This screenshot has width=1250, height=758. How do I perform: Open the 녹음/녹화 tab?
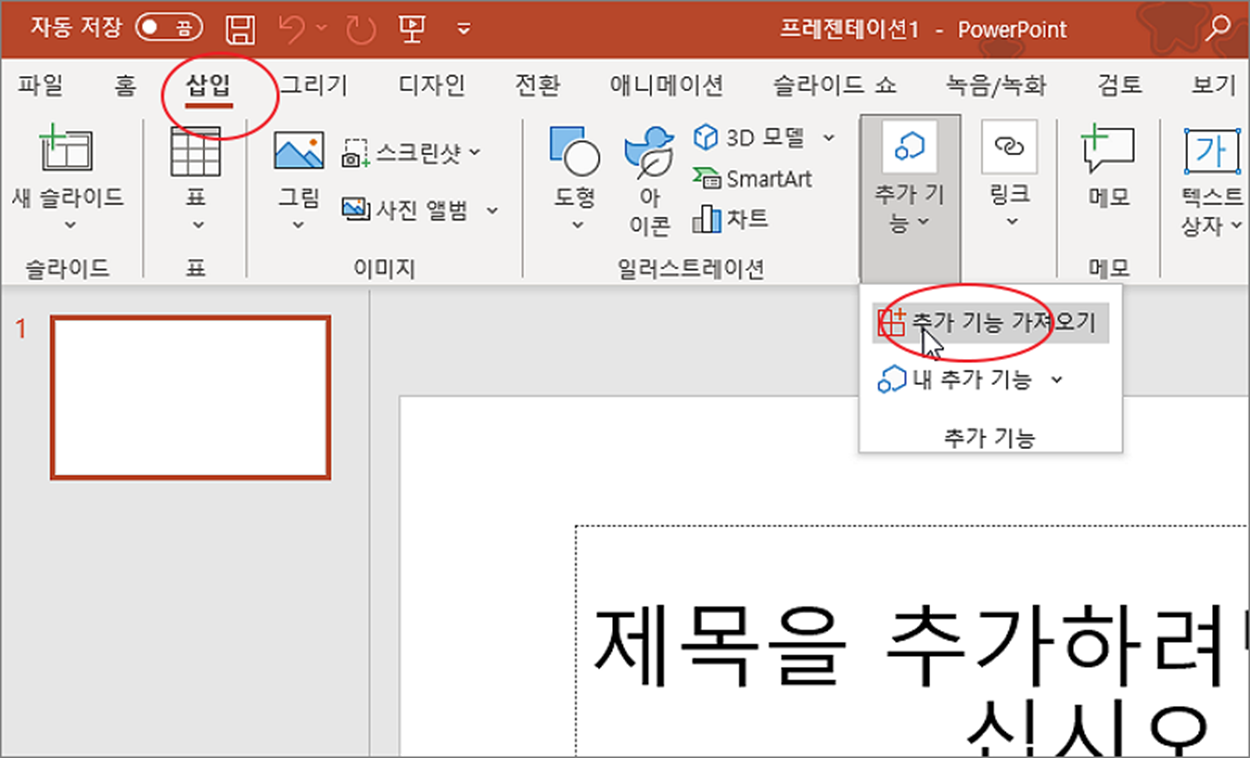tap(996, 85)
